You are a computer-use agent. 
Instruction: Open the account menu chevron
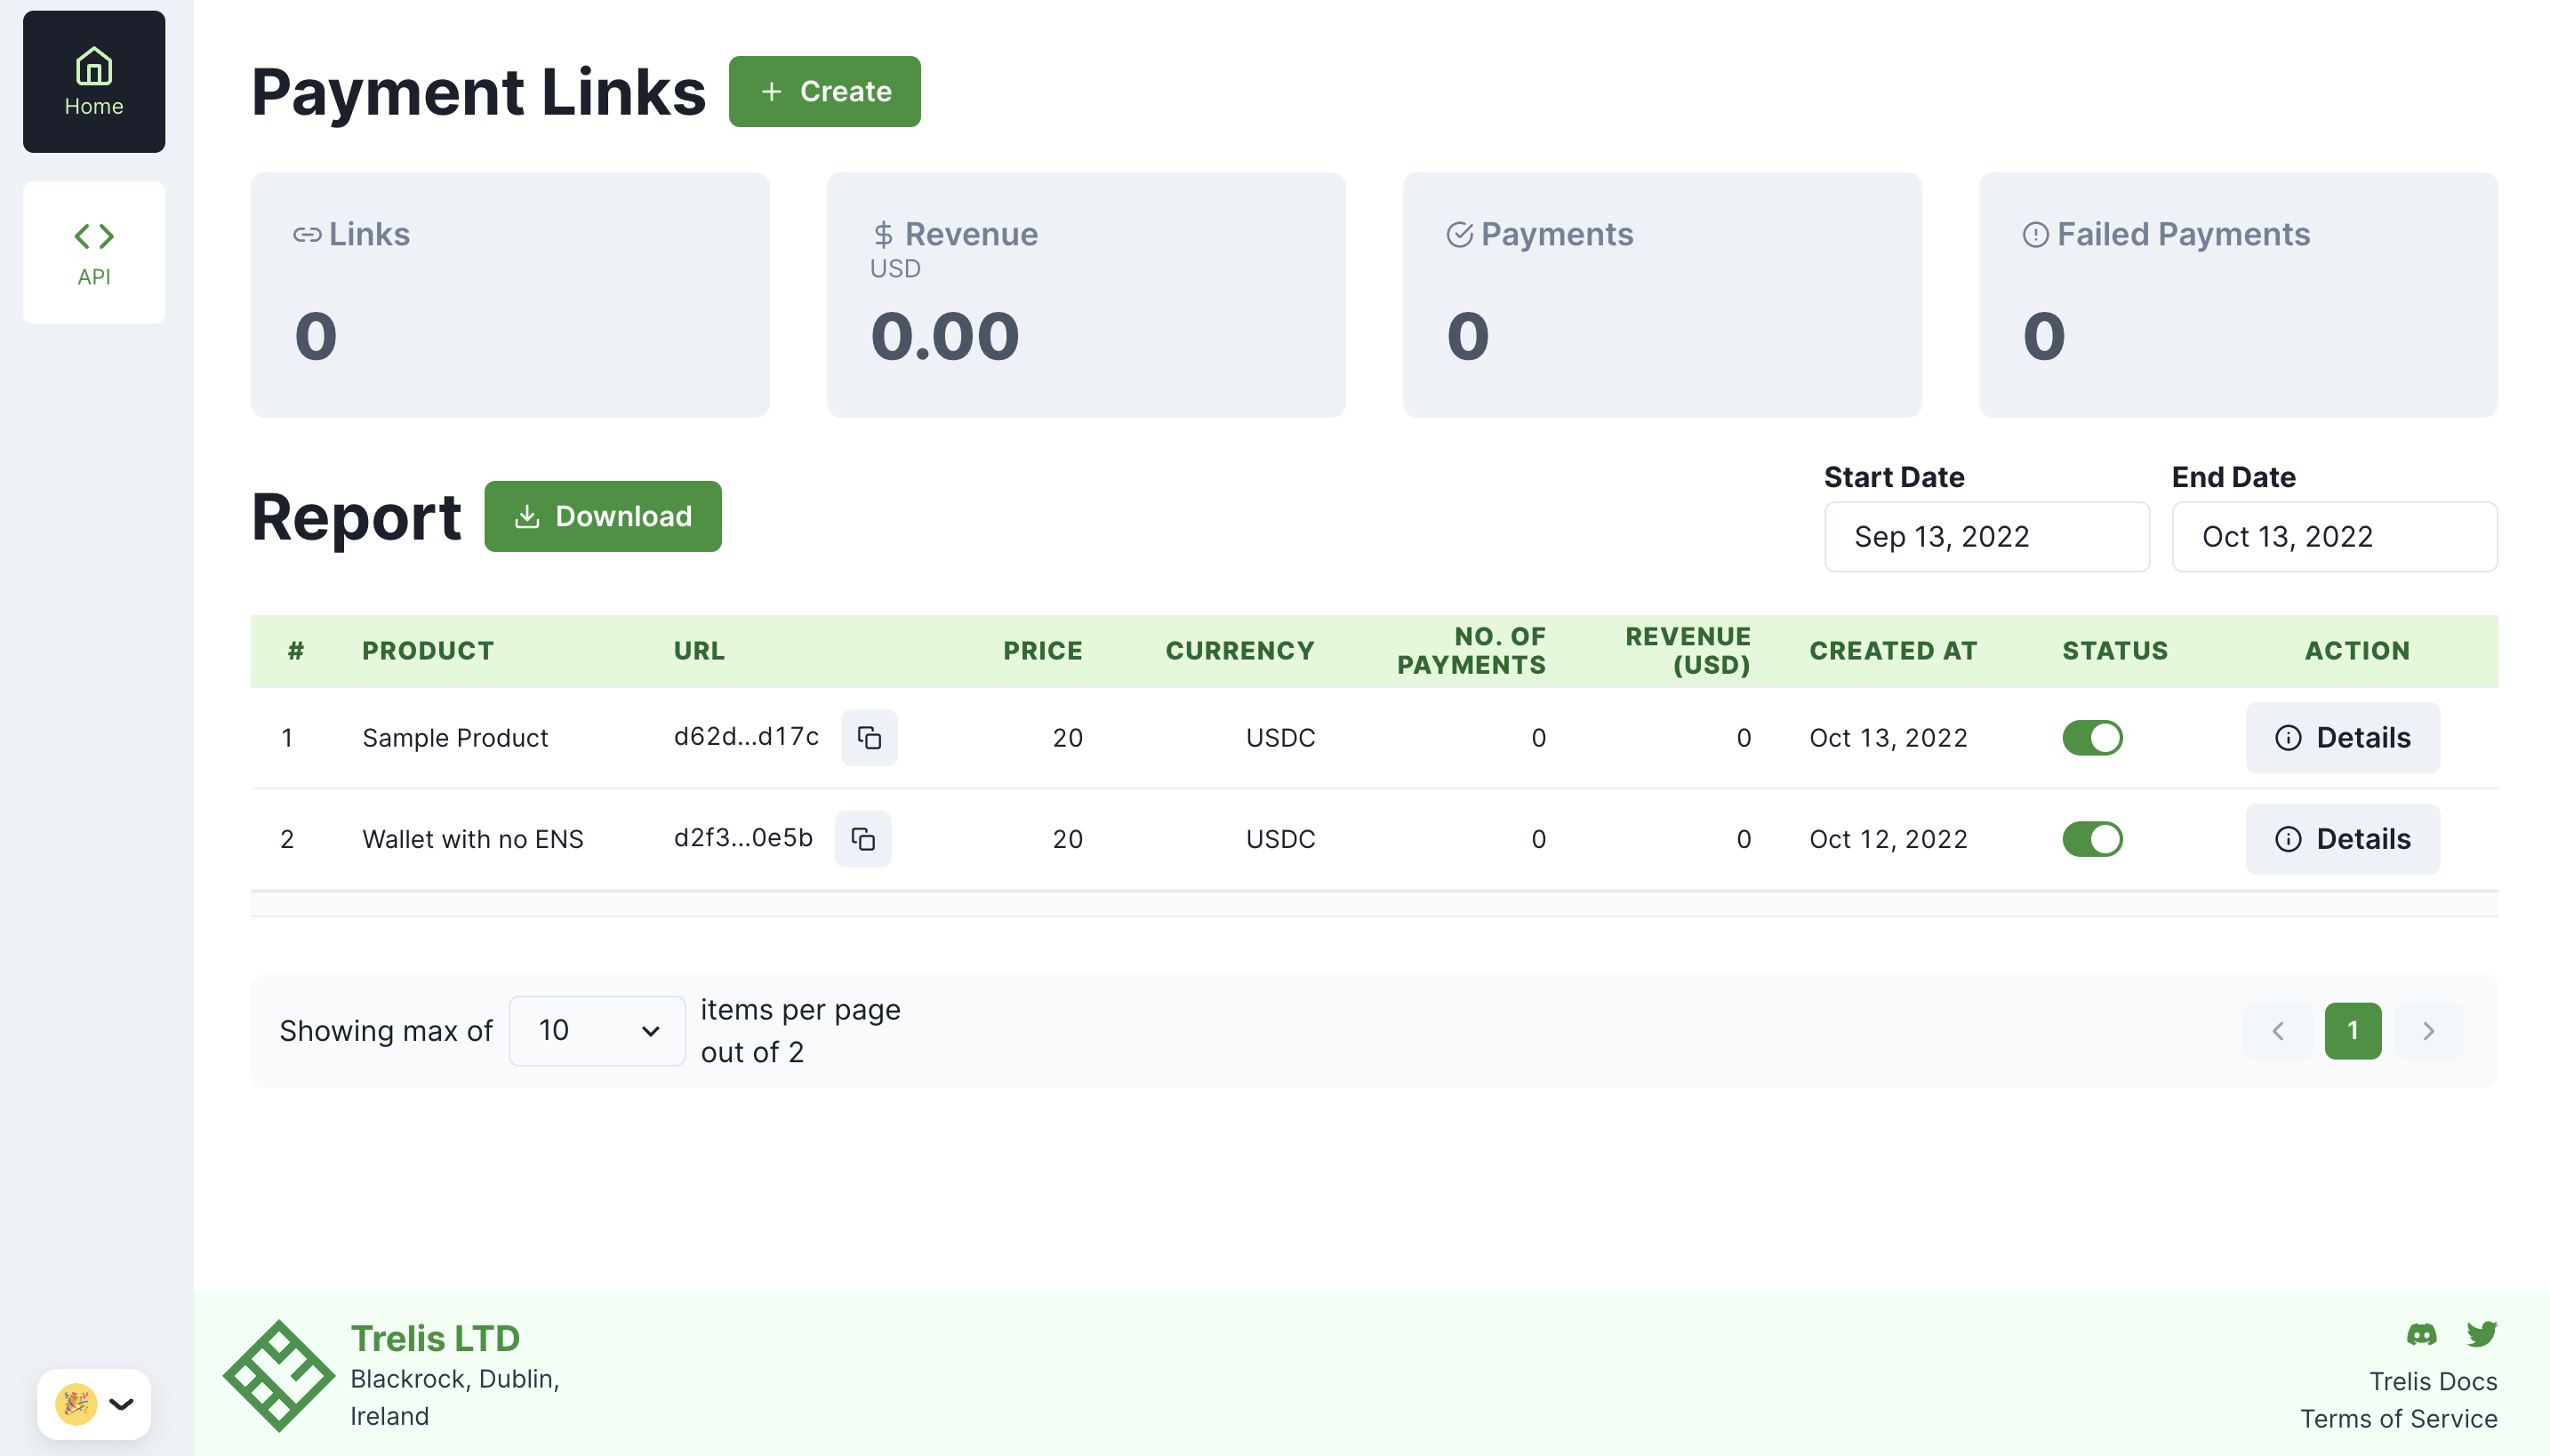point(122,1404)
